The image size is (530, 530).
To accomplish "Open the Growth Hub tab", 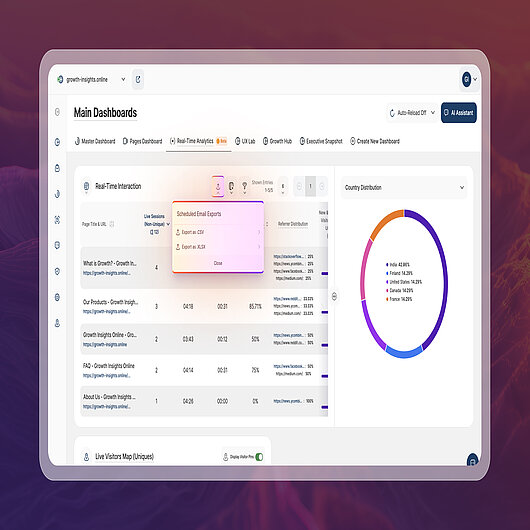I will pos(278,141).
